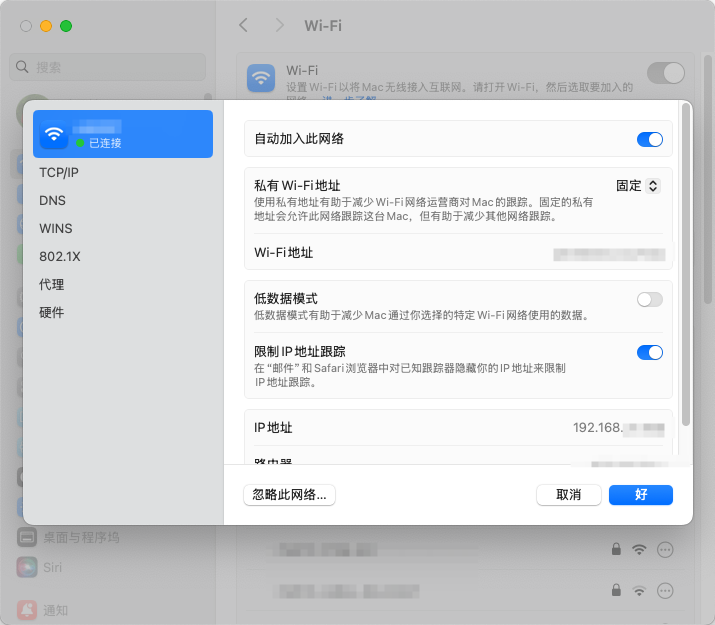Open the WINS section

click(x=56, y=228)
